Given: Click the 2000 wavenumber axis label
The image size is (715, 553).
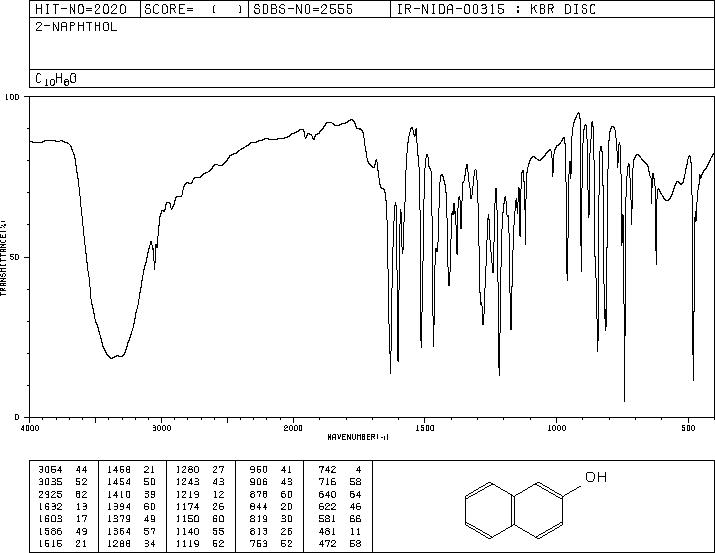Looking at the screenshot, I should coord(293,428).
